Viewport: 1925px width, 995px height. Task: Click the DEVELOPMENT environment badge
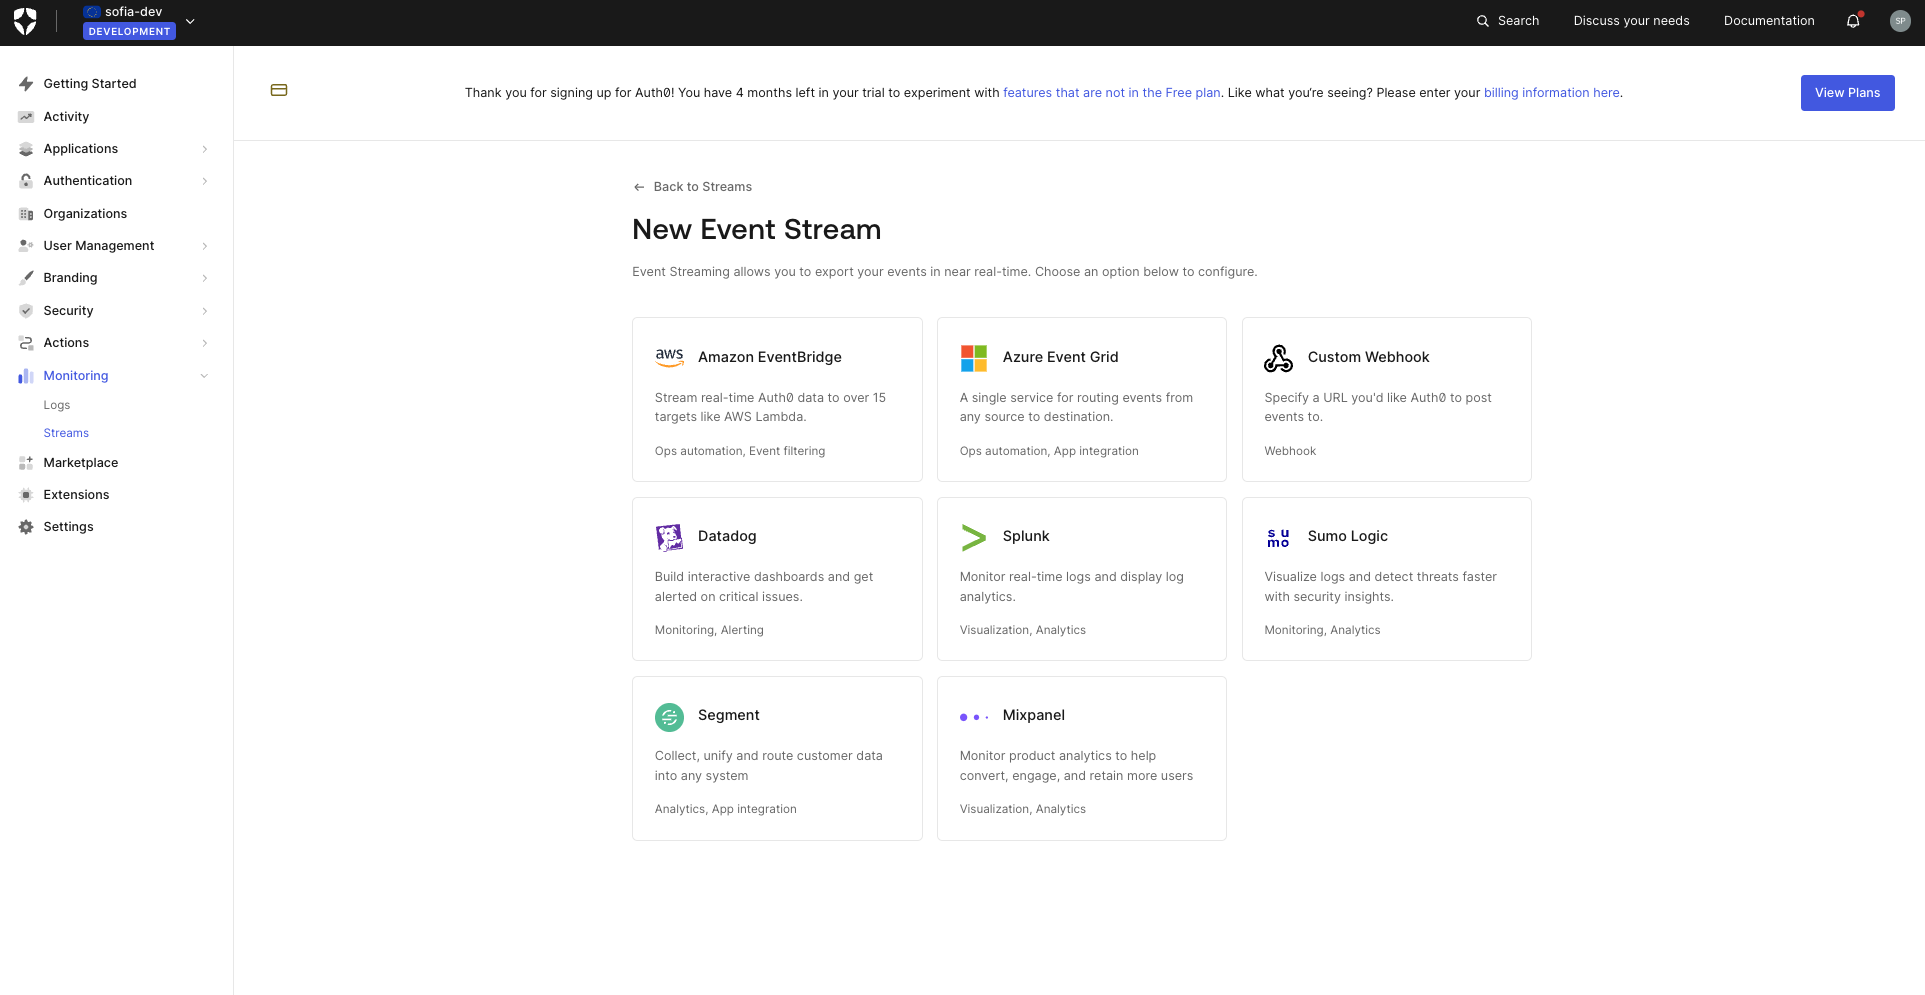(129, 32)
